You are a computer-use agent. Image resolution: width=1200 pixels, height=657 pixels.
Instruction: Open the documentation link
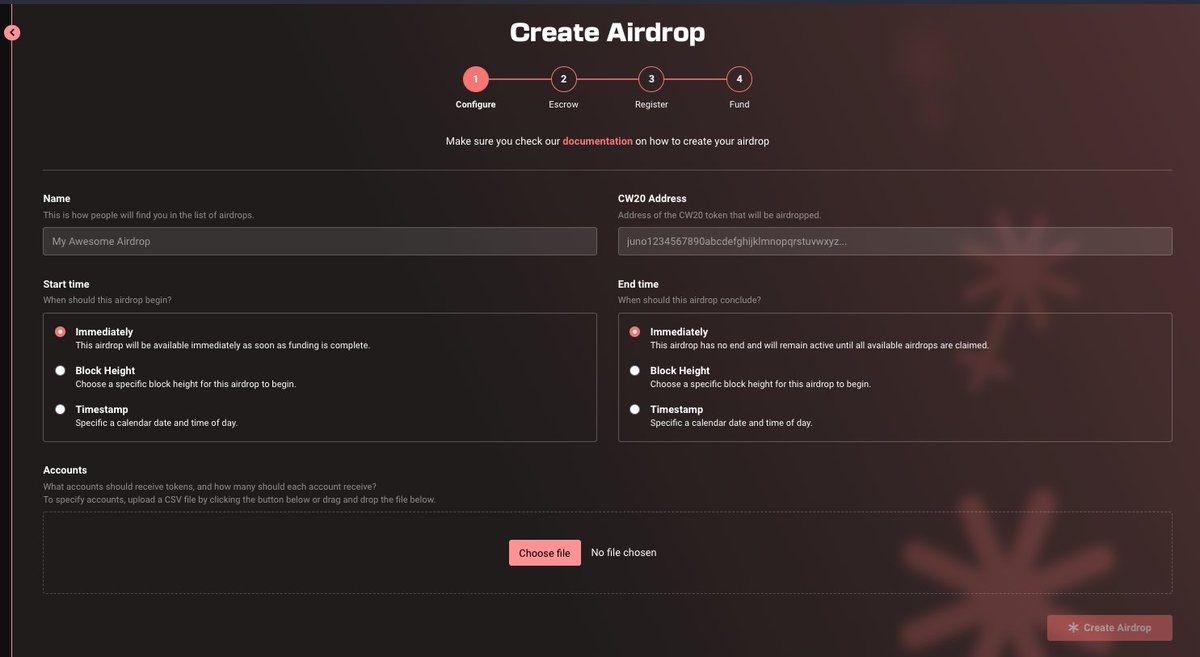(598, 140)
